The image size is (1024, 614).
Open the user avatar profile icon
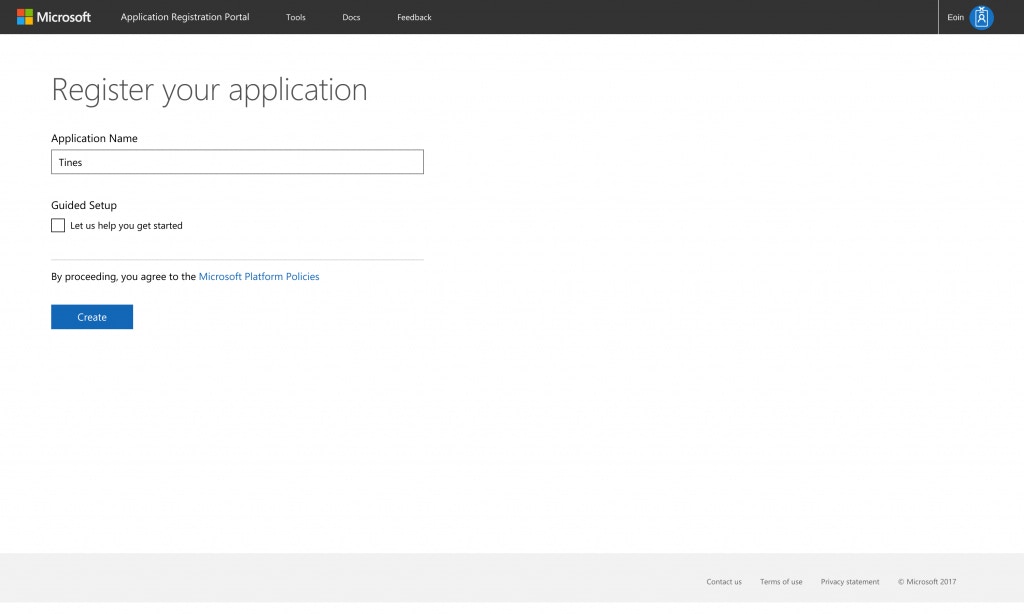pos(981,17)
